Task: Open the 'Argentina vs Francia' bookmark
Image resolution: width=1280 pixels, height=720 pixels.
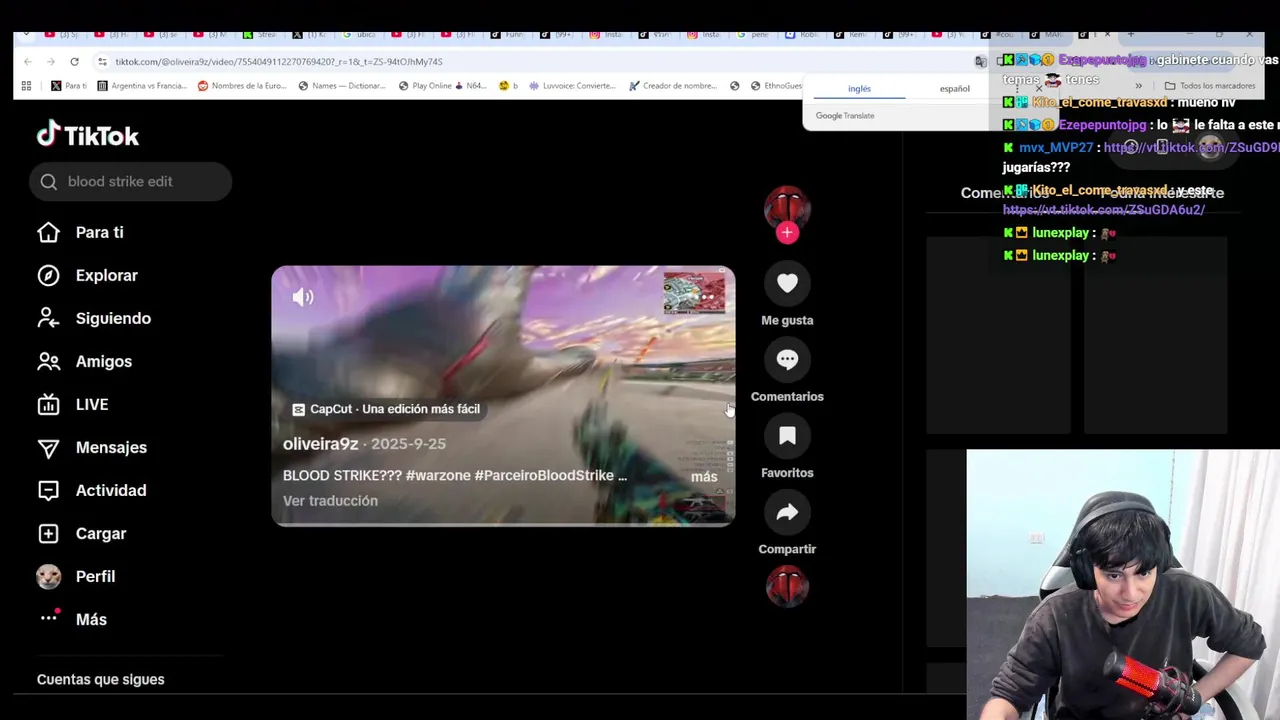Action: (141, 86)
